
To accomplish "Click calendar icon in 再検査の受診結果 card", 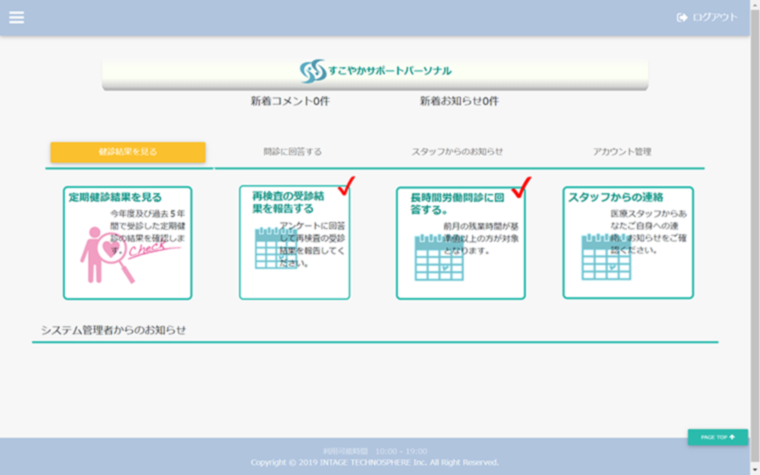I will [273, 249].
